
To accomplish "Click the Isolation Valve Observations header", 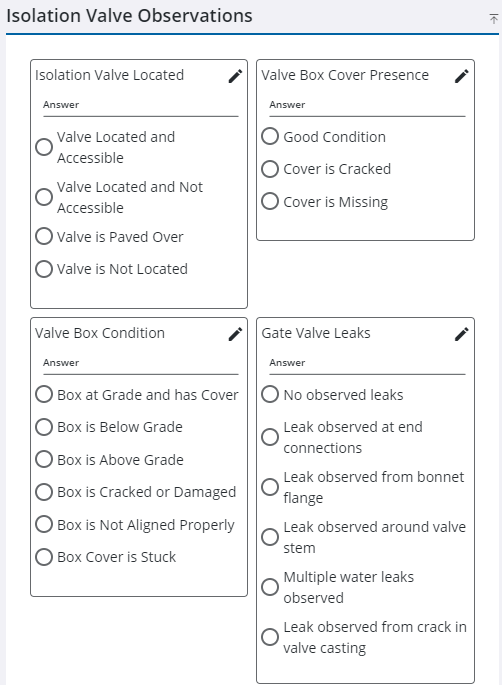I will pyautogui.click(x=129, y=16).
